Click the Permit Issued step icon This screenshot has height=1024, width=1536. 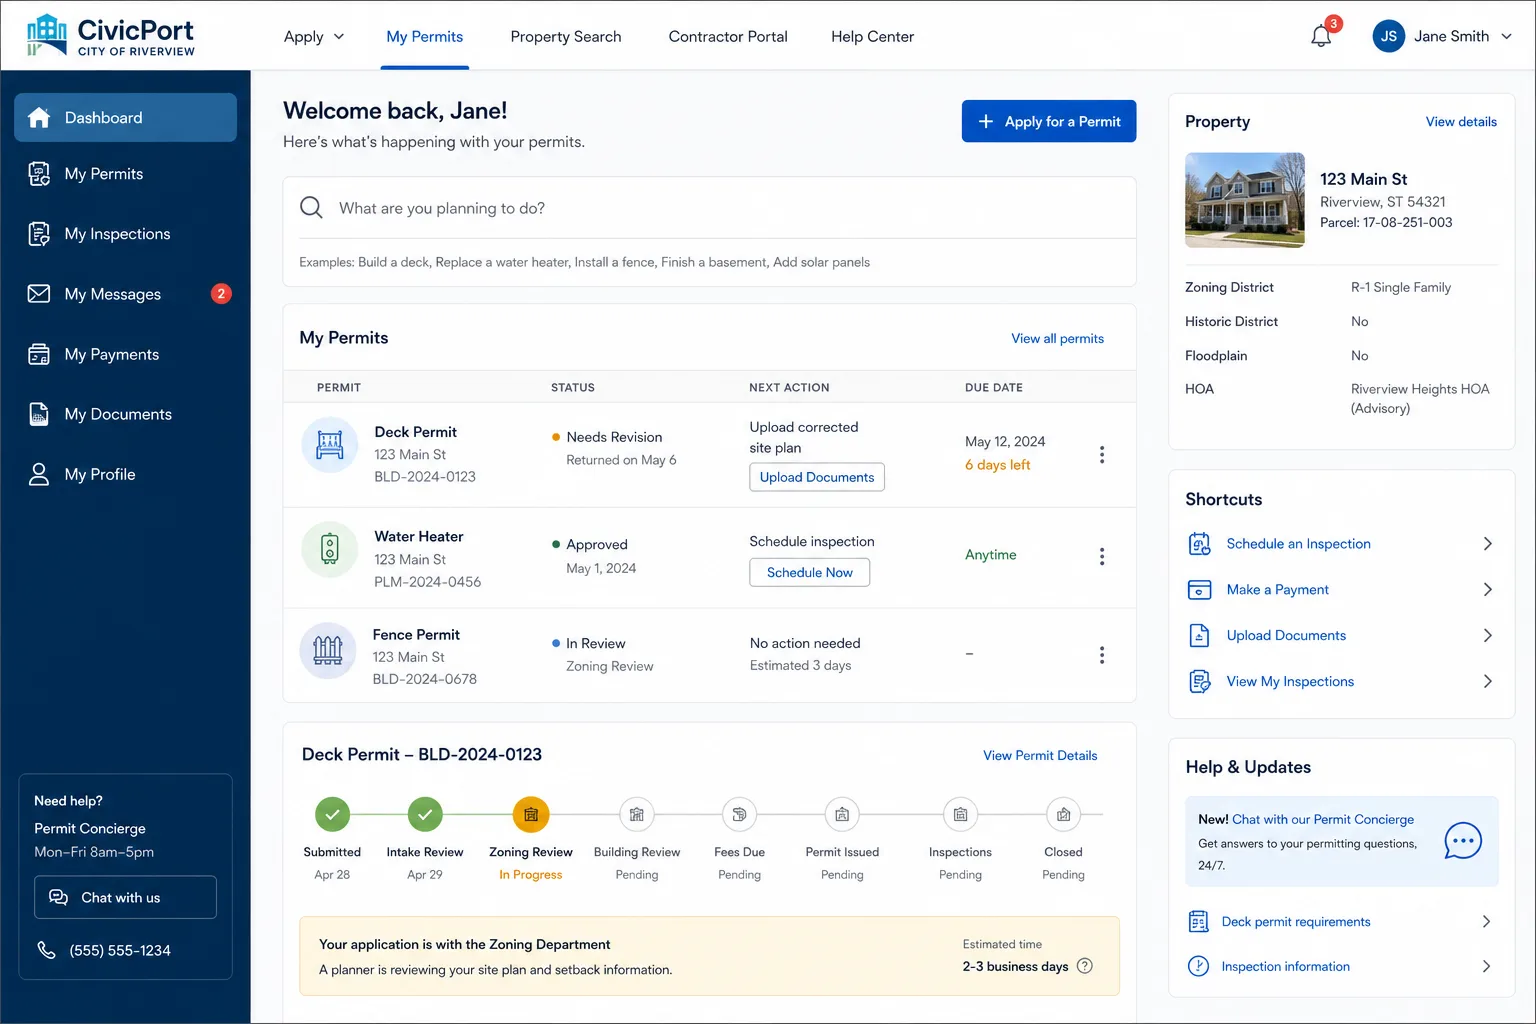(842, 815)
